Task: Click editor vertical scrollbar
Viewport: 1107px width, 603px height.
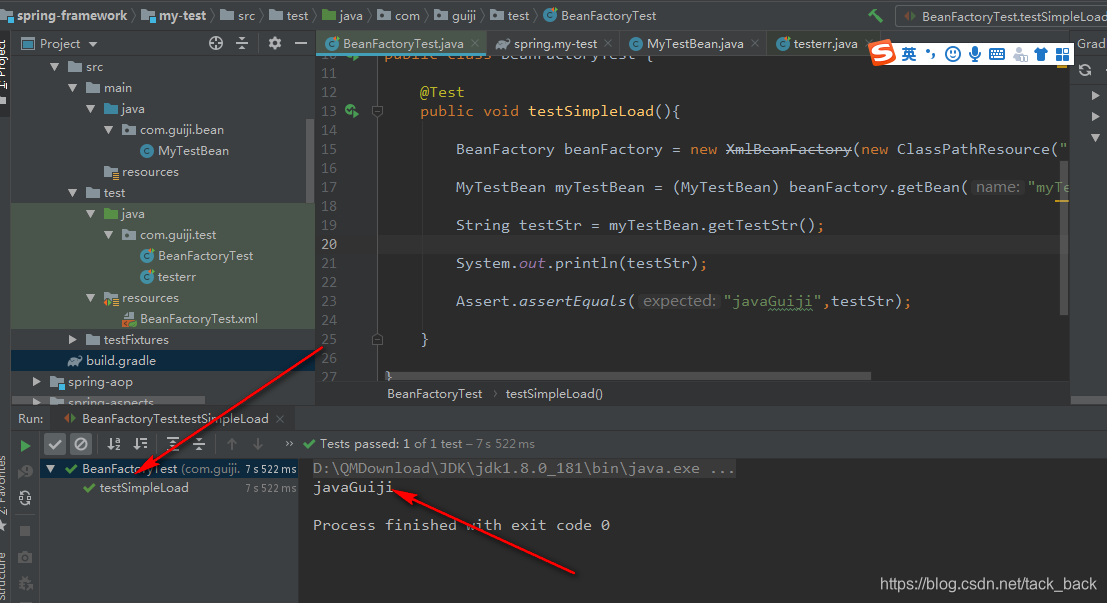Action: tap(1064, 238)
